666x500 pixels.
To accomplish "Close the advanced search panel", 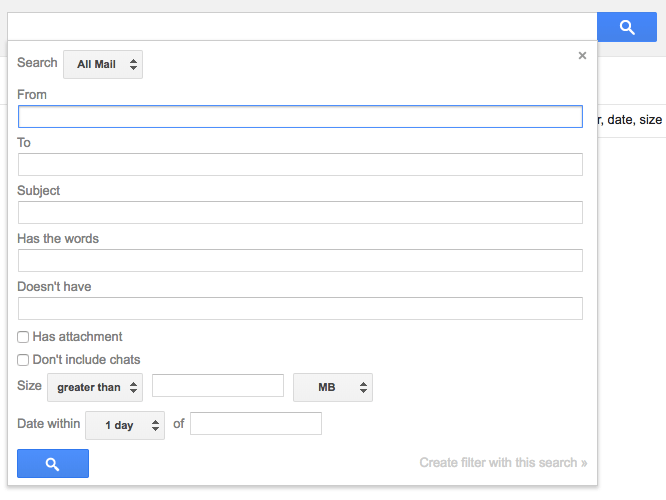I will pyautogui.click(x=582, y=56).
